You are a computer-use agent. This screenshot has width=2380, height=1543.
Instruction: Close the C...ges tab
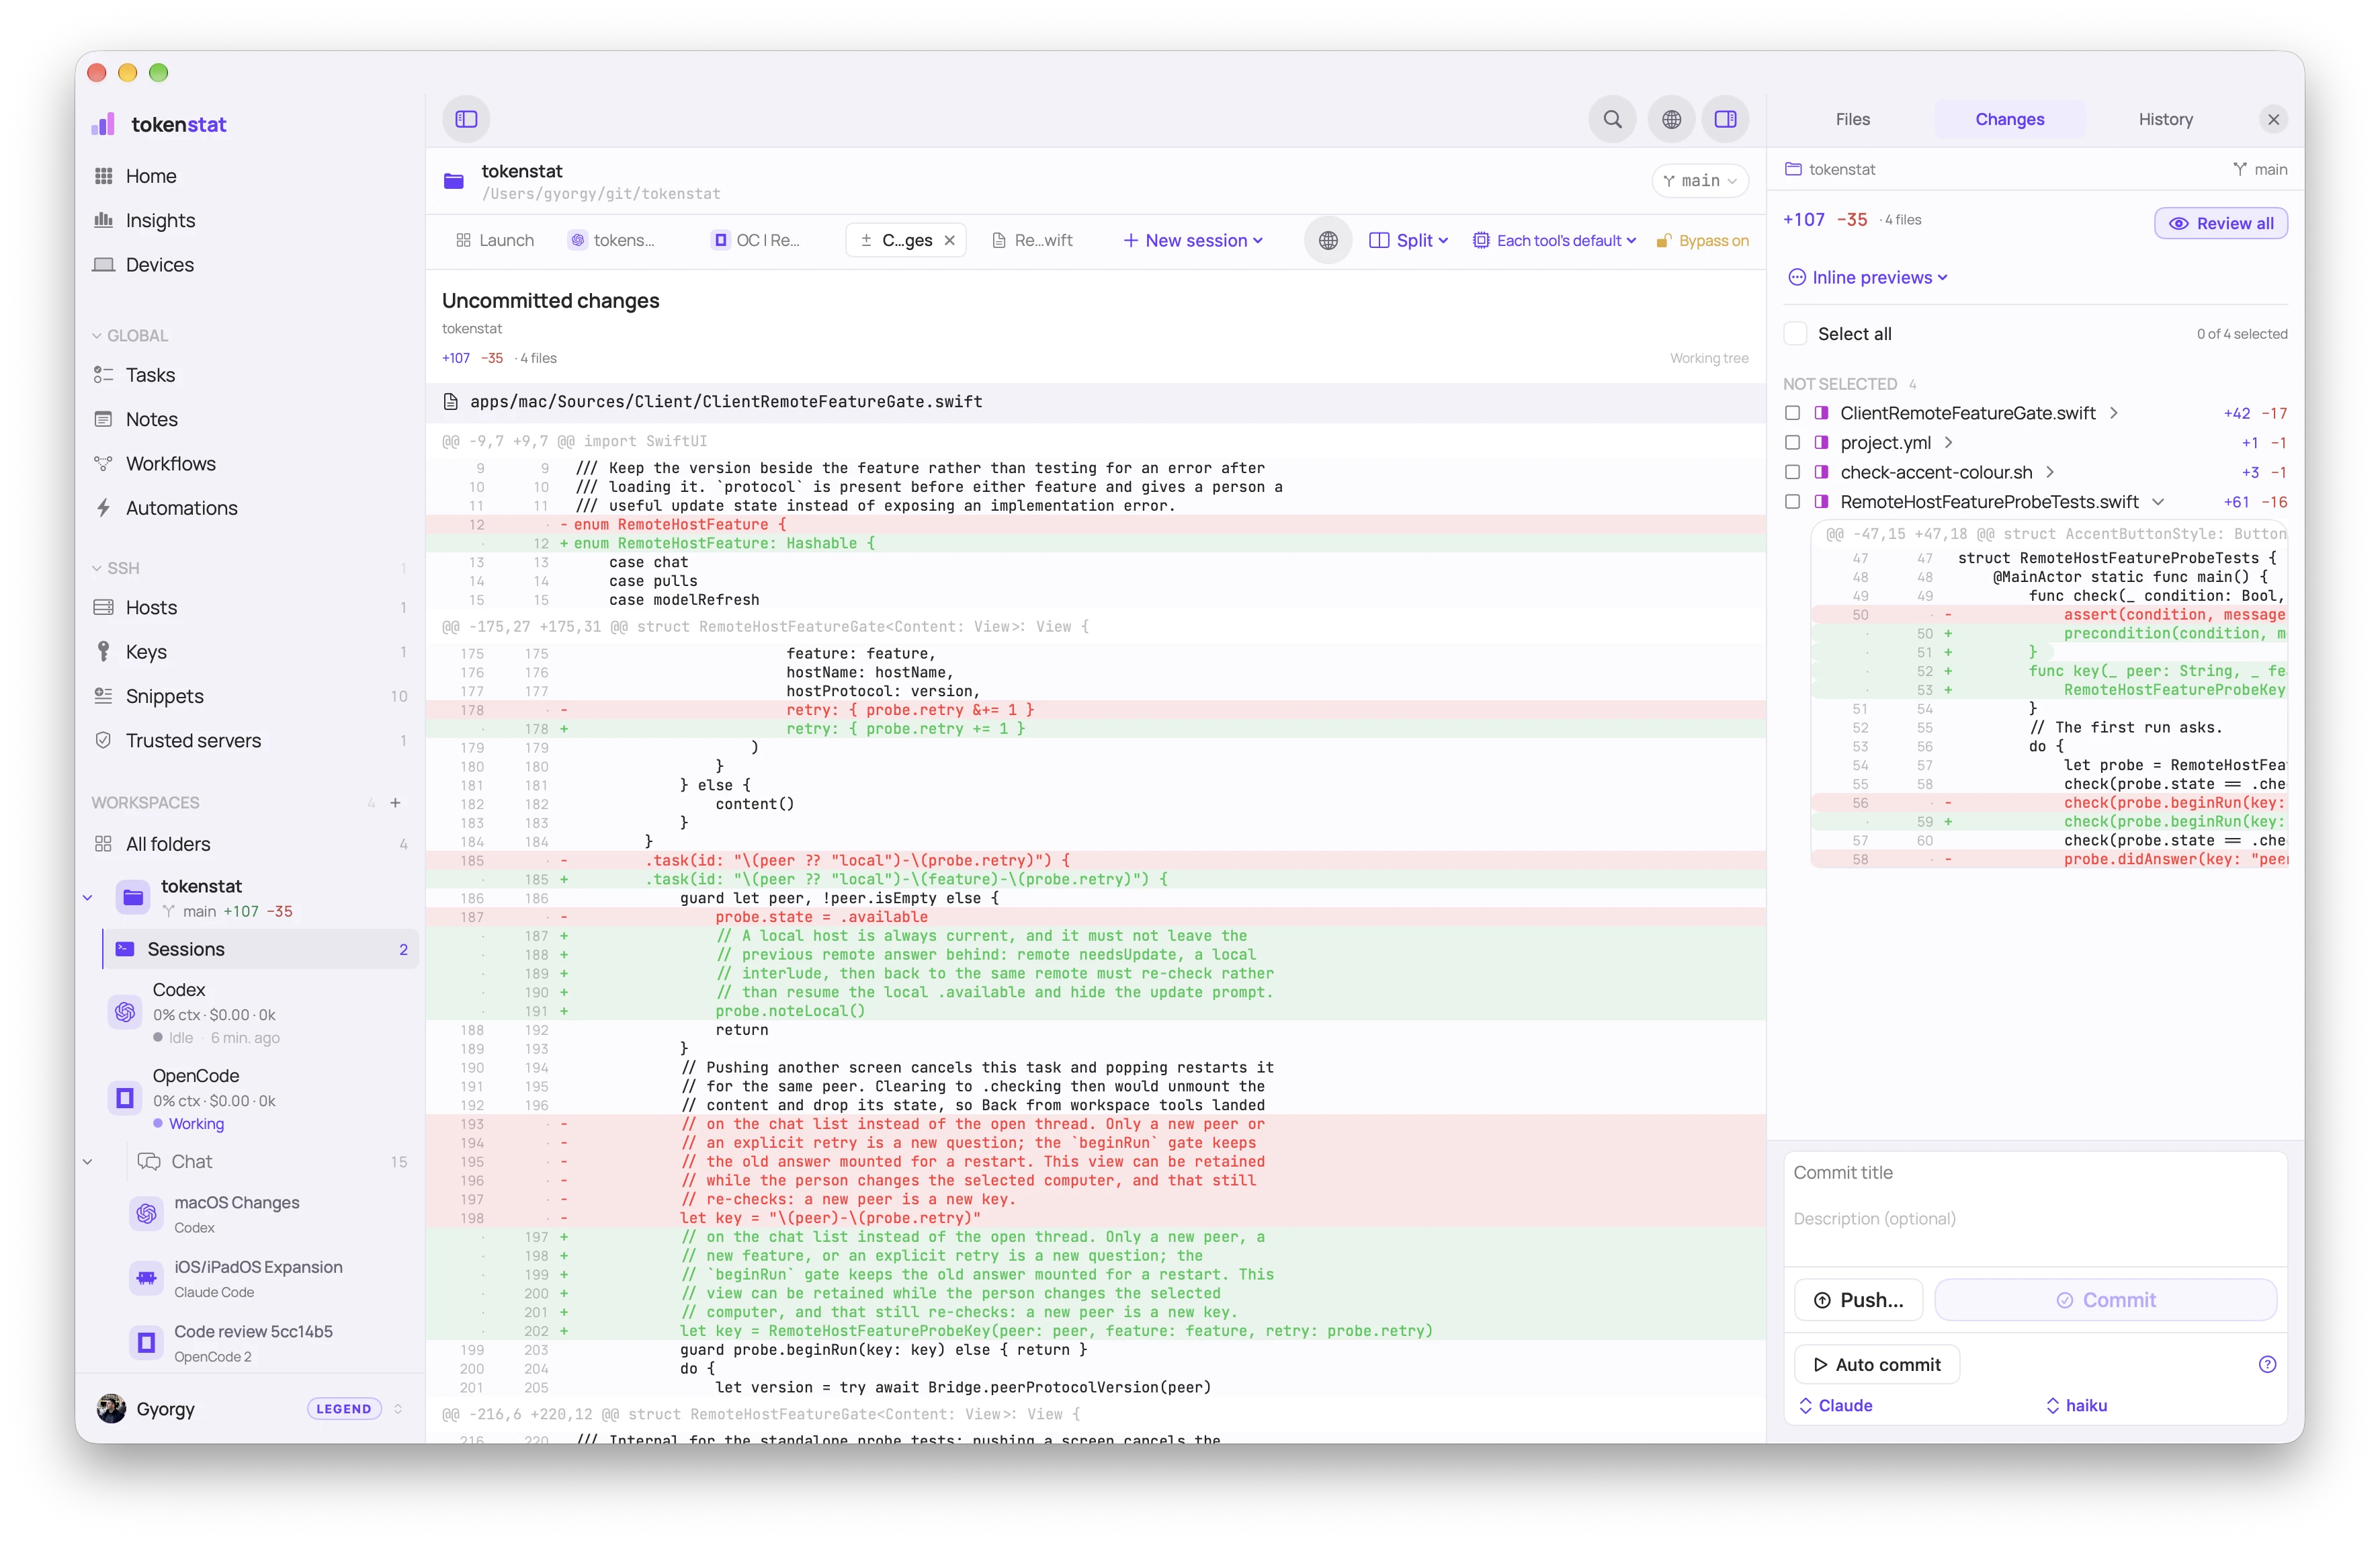[x=950, y=240]
